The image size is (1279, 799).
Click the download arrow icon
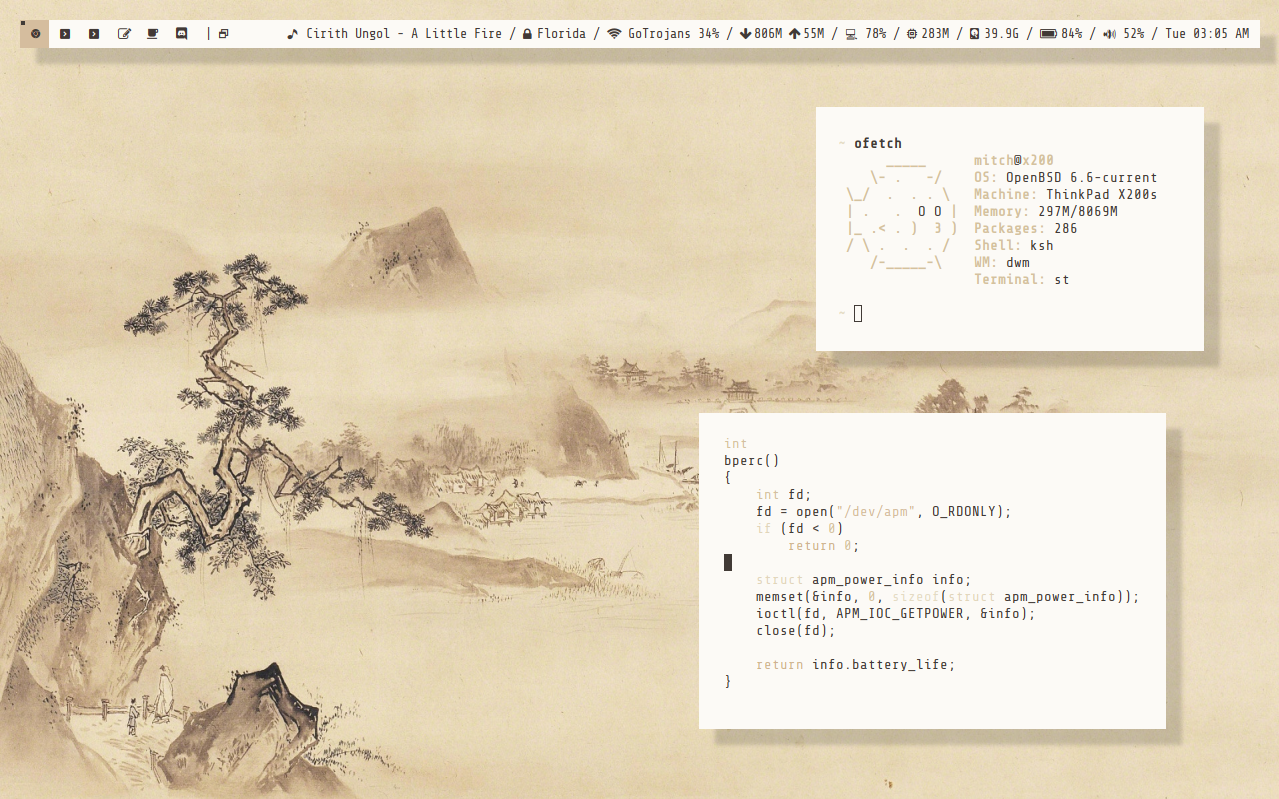(745, 34)
